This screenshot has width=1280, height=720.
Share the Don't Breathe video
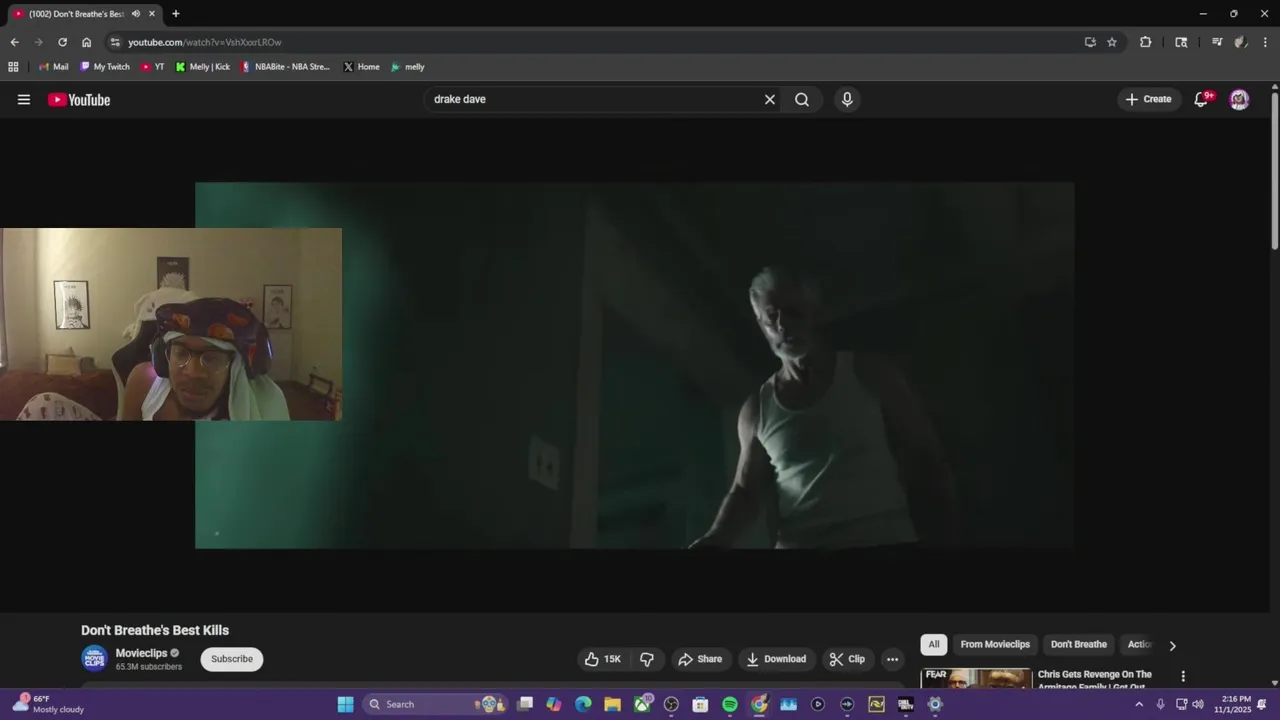pyautogui.click(x=700, y=659)
